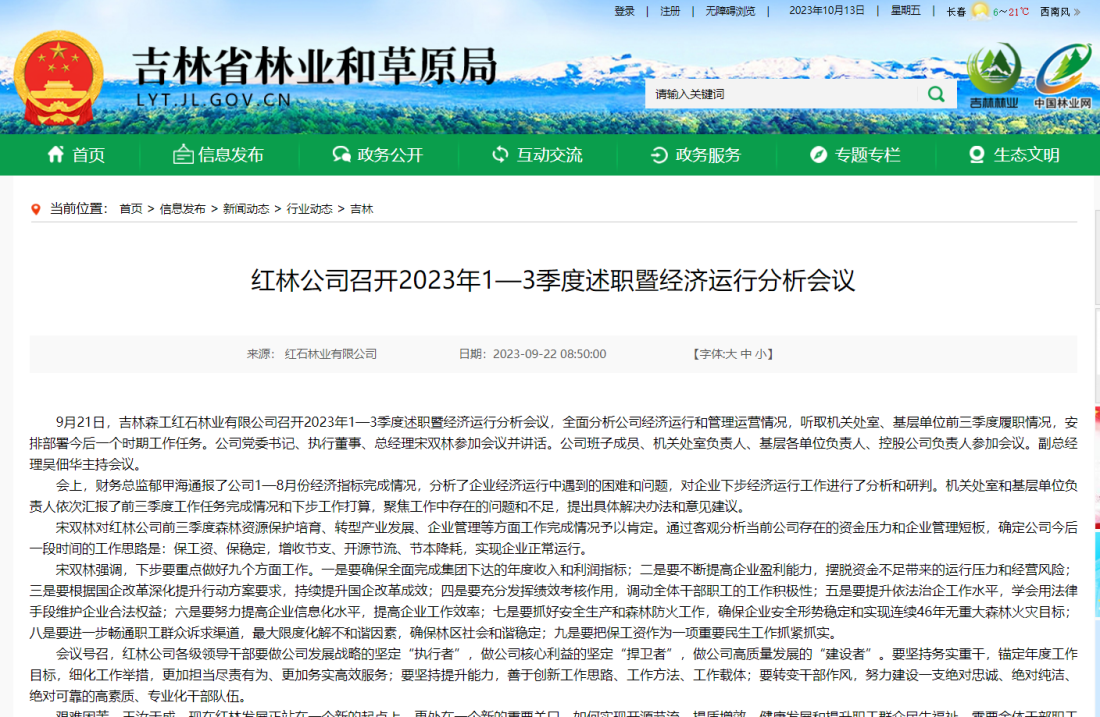Click the search magnifier icon
This screenshot has height=717, width=1100.
(x=935, y=94)
